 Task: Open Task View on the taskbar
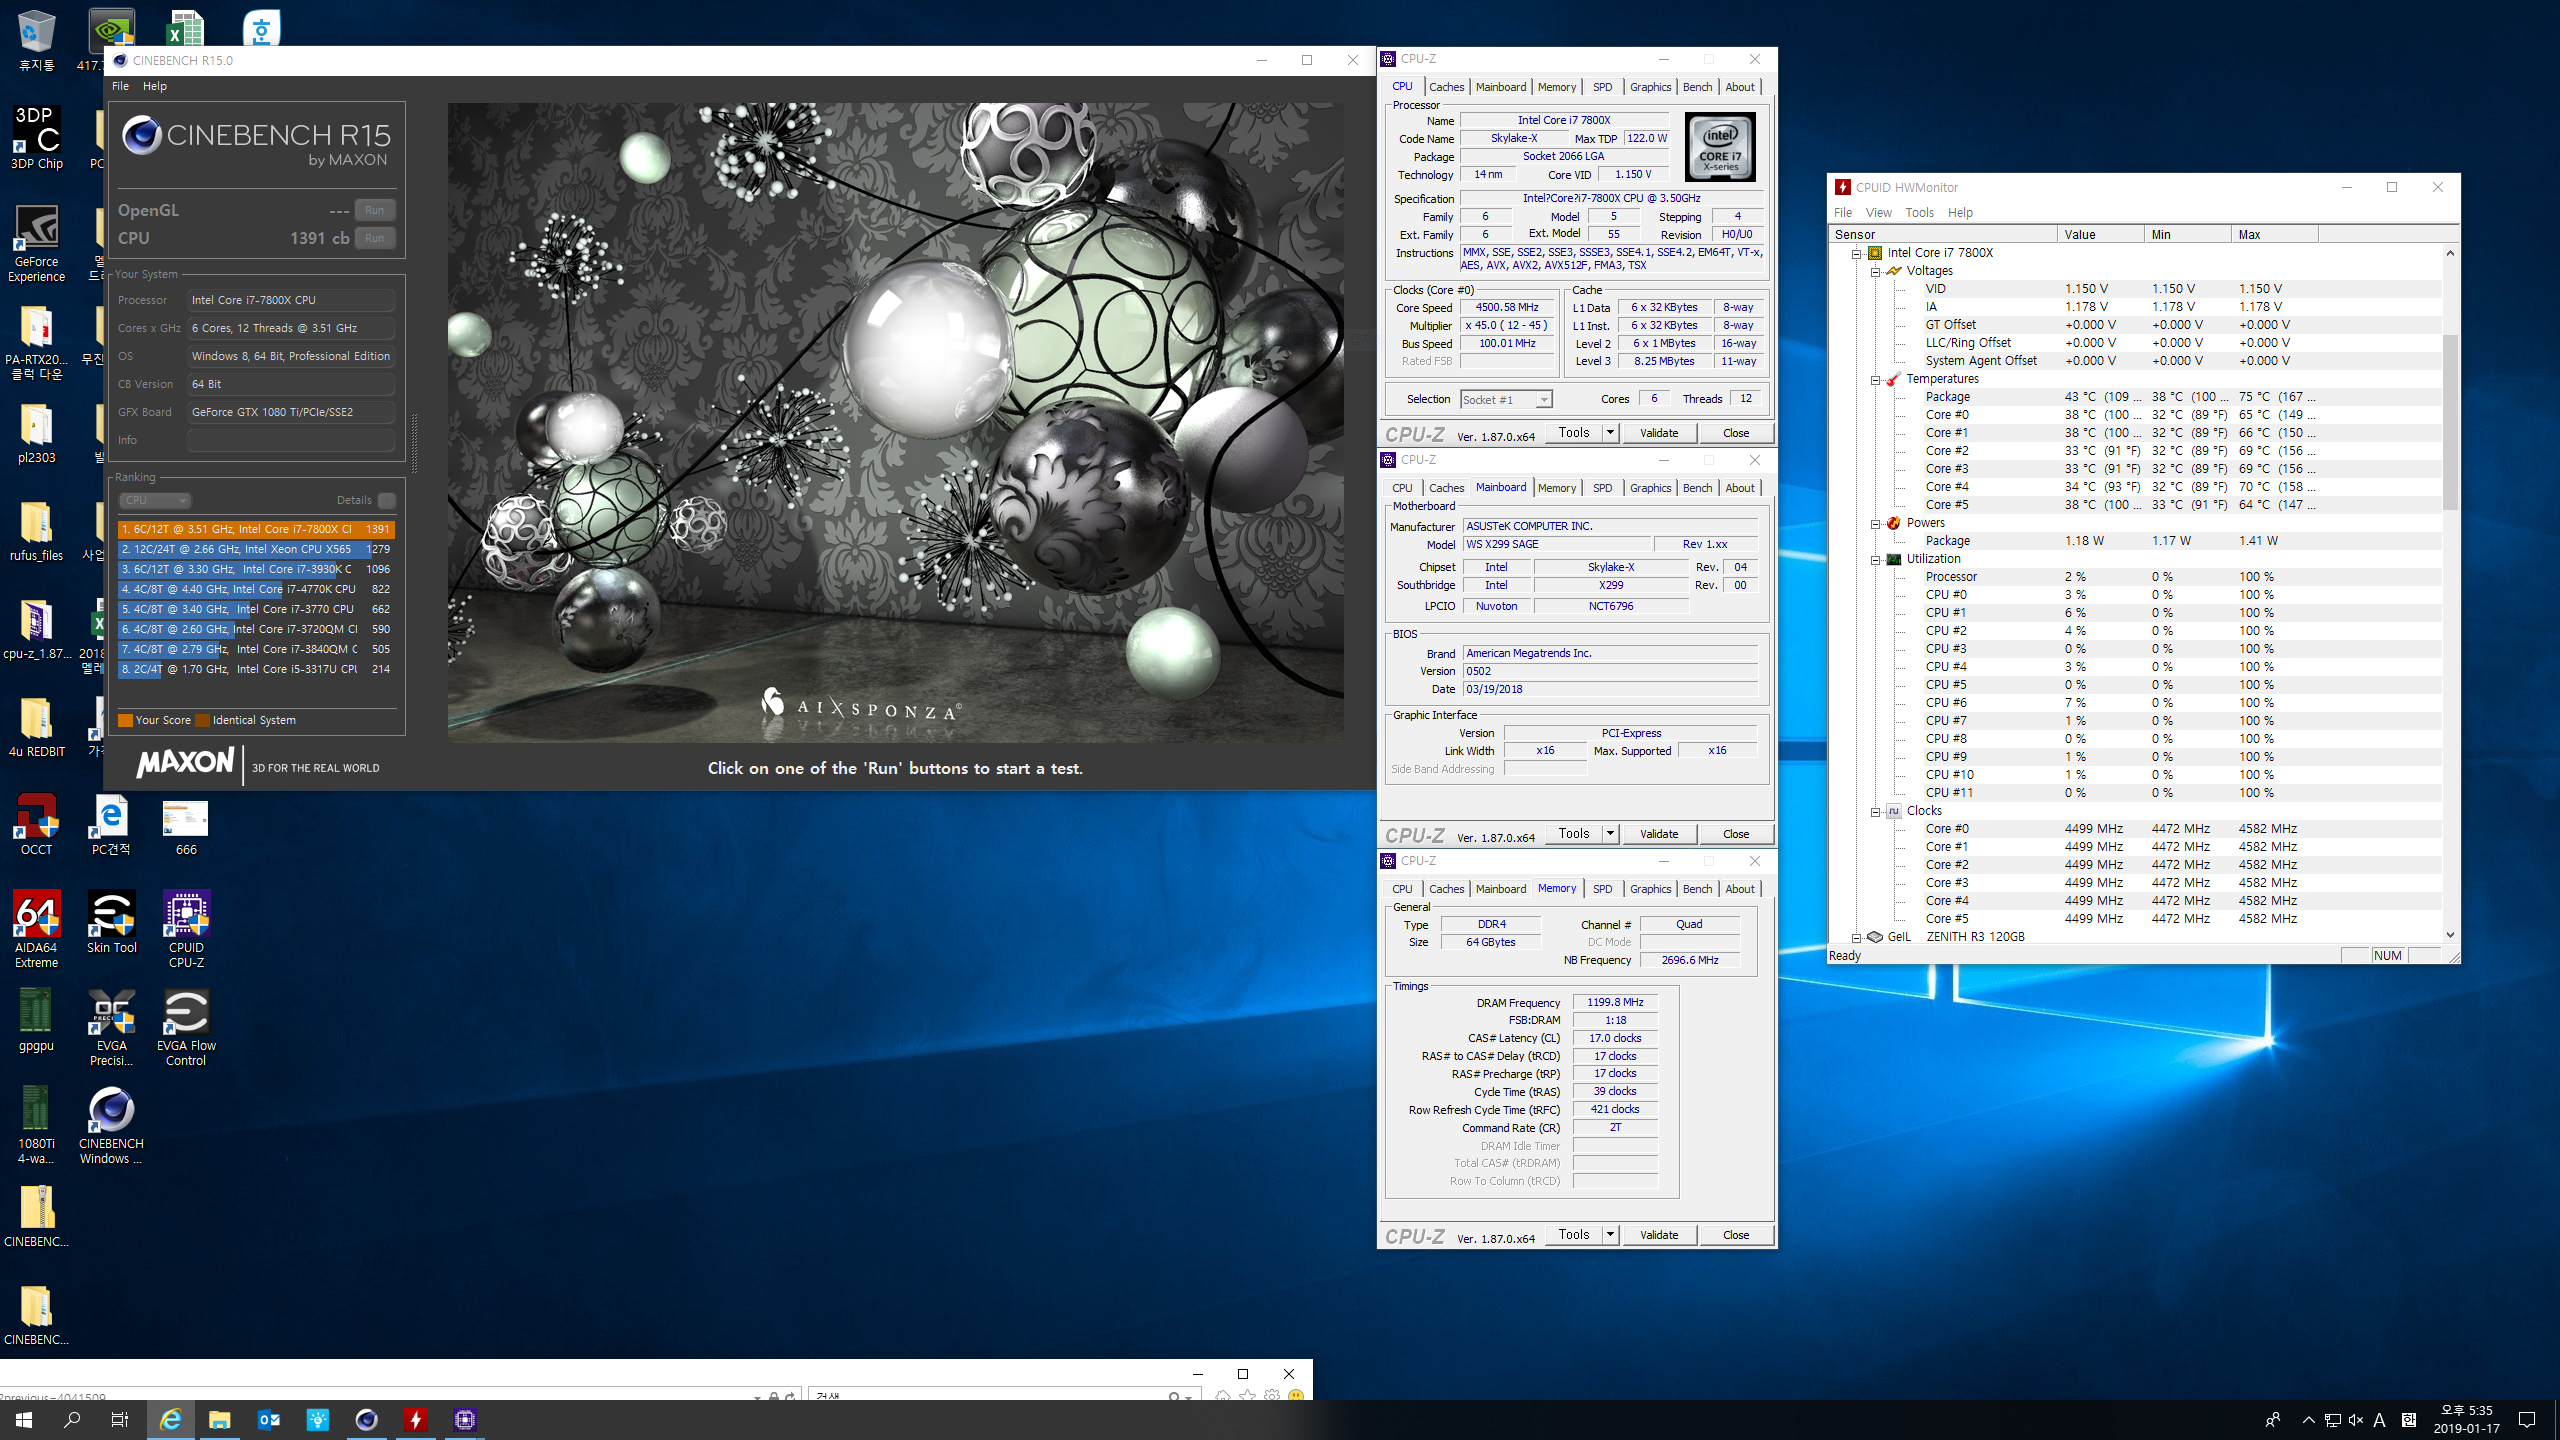[120, 1419]
